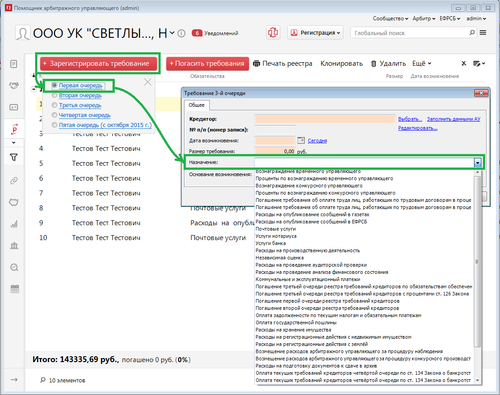Select the Четвертая очередь radio button
The height and width of the screenshot is (395, 500).
(x=54, y=115)
